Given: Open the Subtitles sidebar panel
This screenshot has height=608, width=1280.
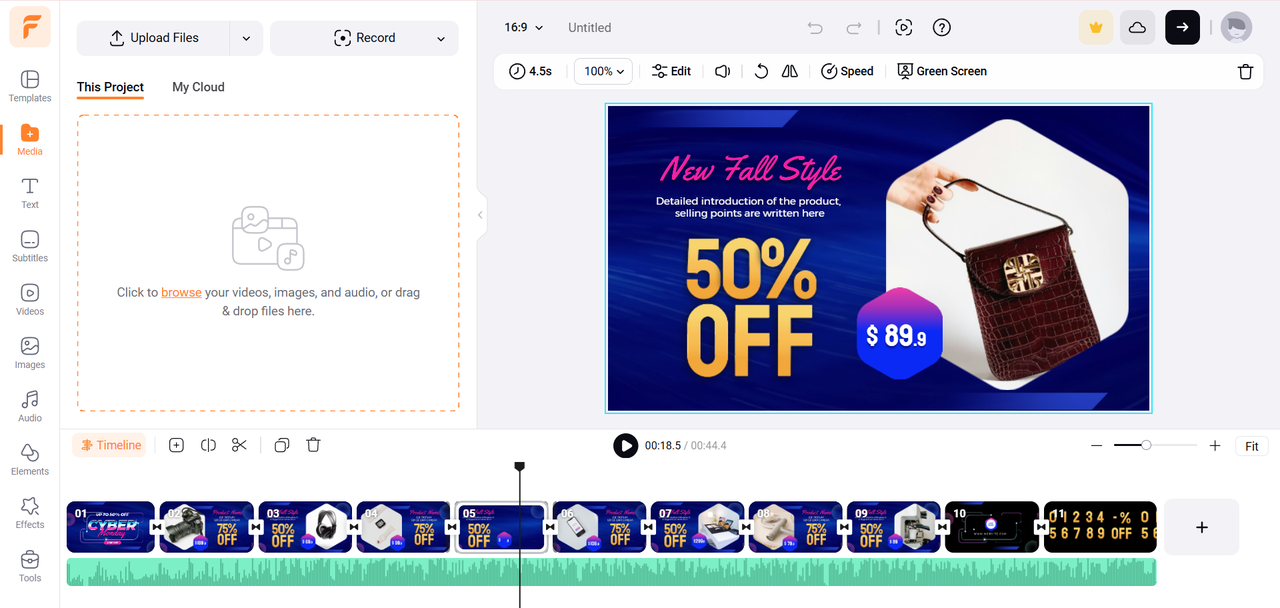Looking at the screenshot, I should pos(30,246).
